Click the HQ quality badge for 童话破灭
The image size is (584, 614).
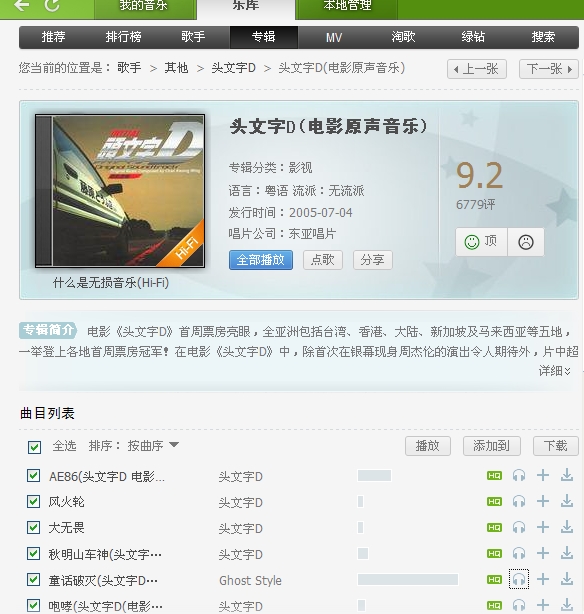point(494,580)
